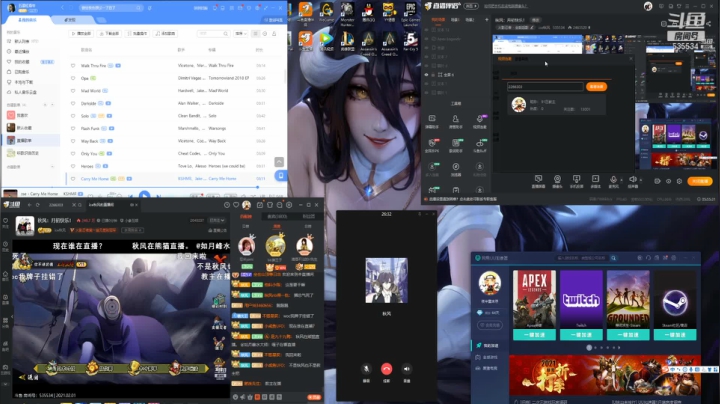
Task: Click the 扬声器 speaker icon in streaming assistant
Action: (632, 181)
